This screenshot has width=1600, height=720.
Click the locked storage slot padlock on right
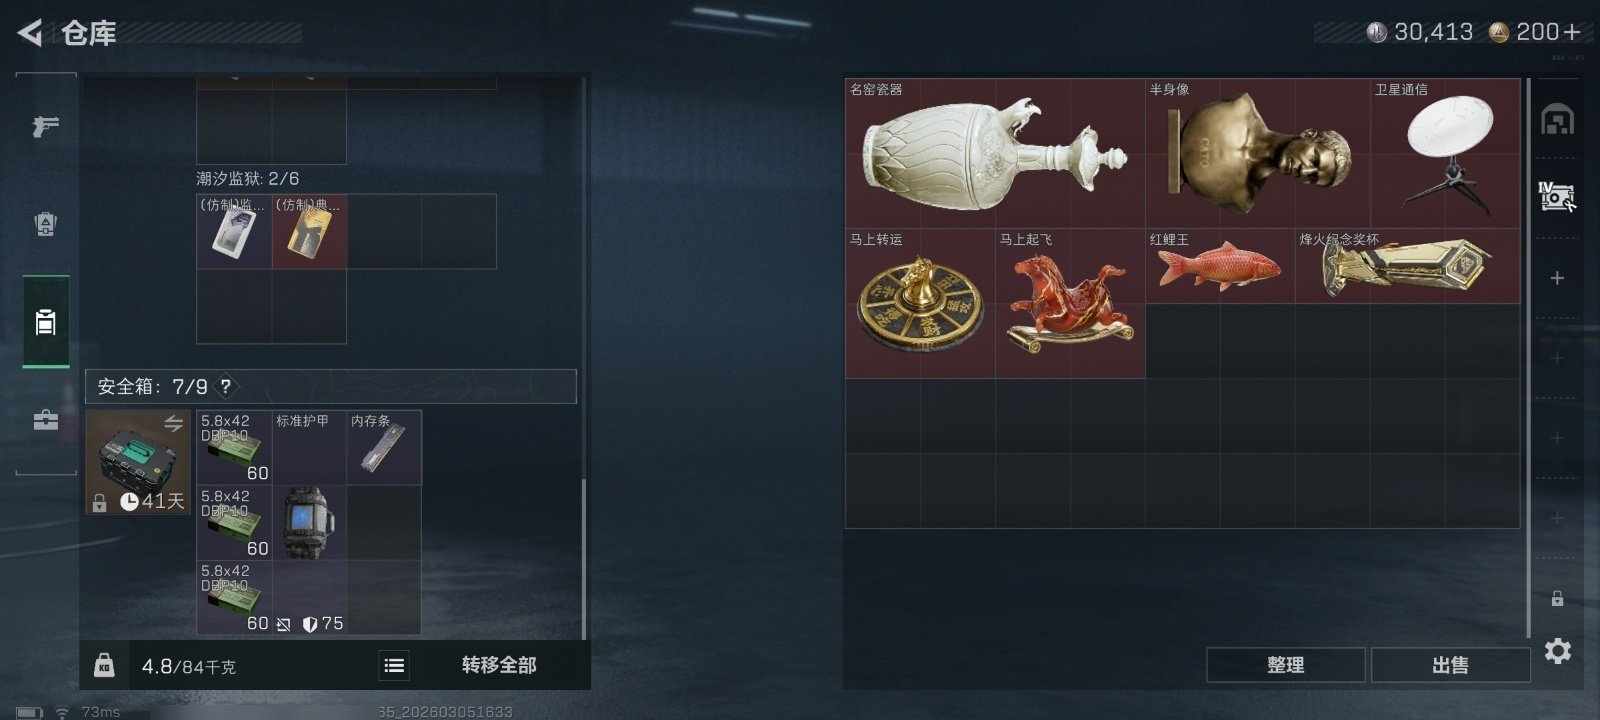(1557, 598)
